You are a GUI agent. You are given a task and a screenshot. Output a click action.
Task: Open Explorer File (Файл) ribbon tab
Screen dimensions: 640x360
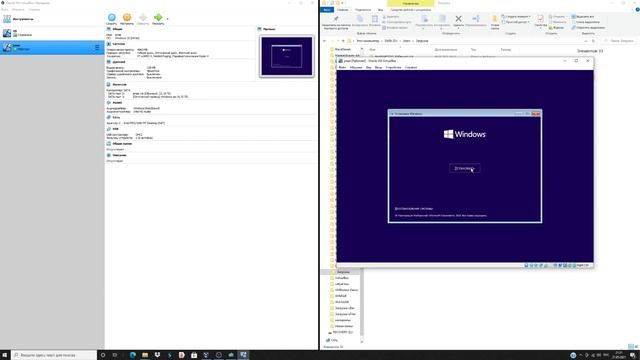(x=327, y=9)
